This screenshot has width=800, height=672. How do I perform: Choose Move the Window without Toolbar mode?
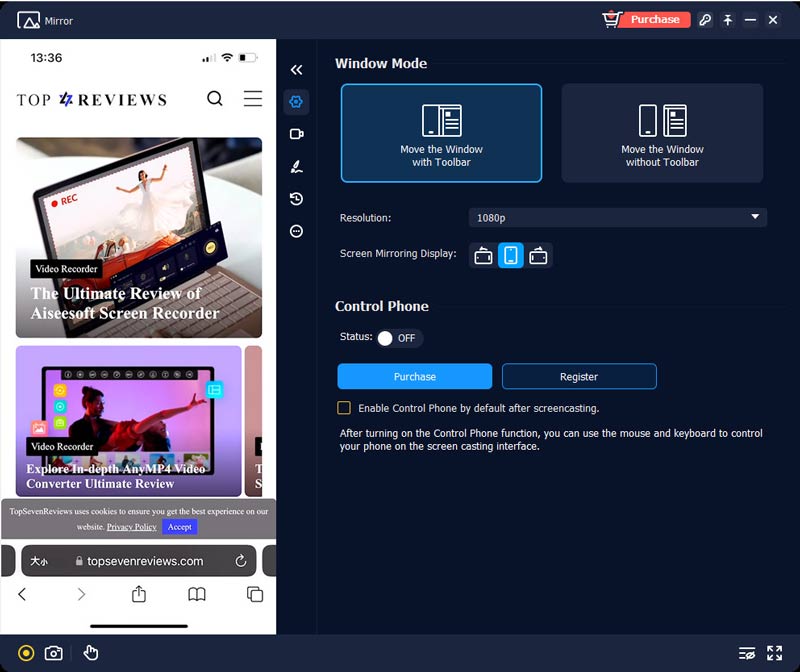[662, 133]
